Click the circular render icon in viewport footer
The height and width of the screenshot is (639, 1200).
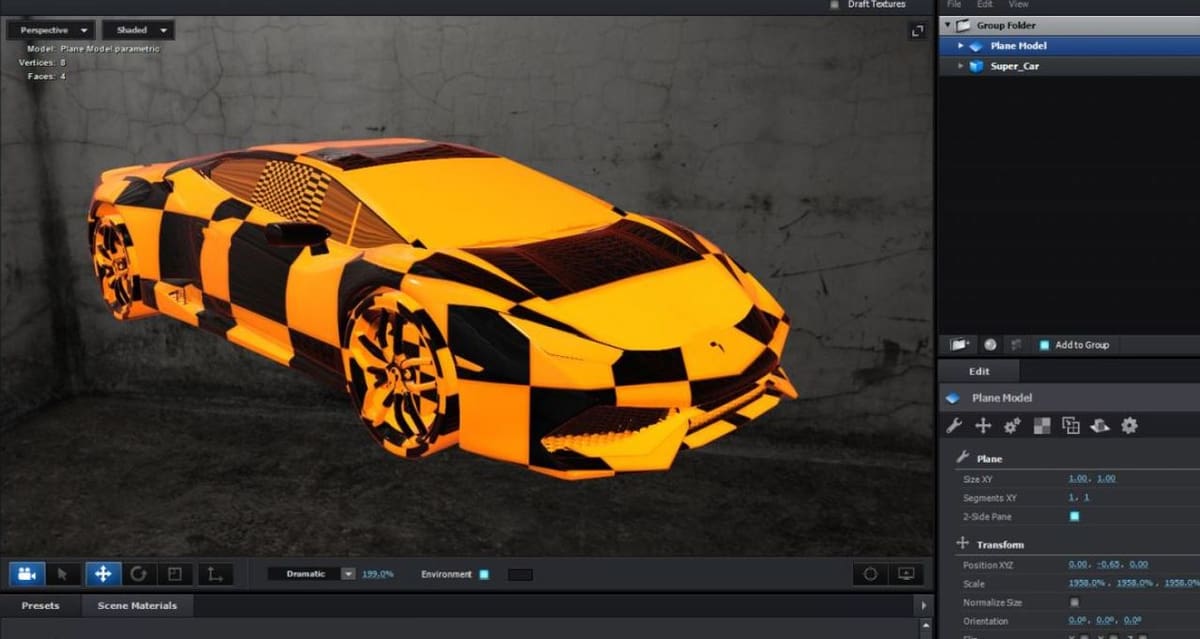point(870,574)
